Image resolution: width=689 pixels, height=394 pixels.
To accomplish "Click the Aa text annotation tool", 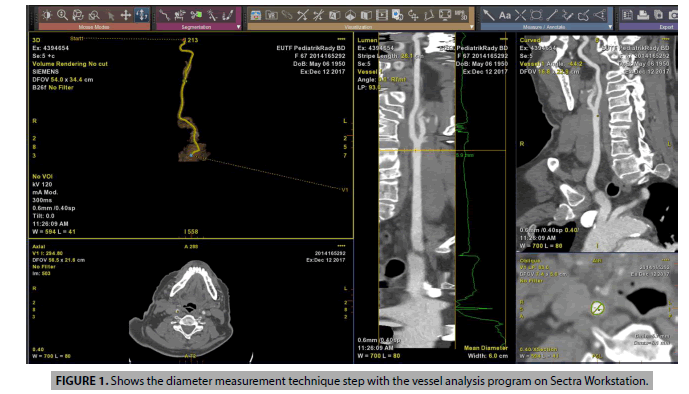I will pyautogui.click(x=504, y=15).
